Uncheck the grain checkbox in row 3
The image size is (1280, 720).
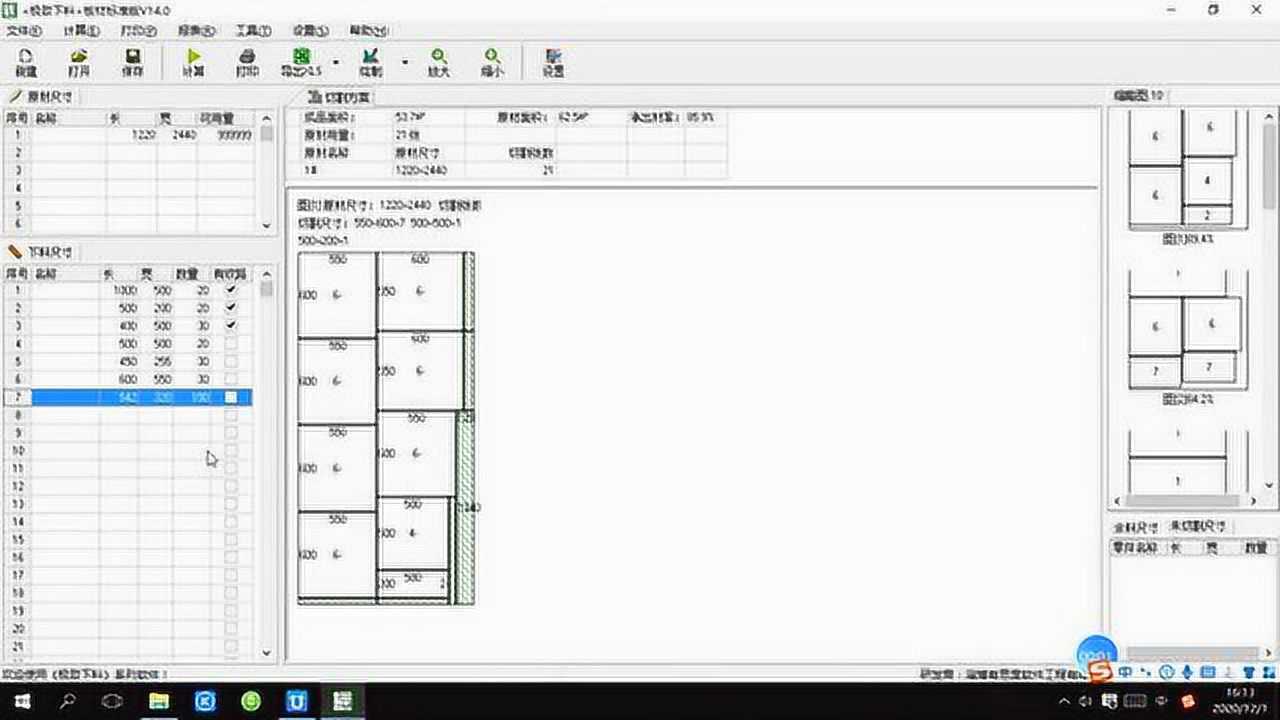coord(231,326)
